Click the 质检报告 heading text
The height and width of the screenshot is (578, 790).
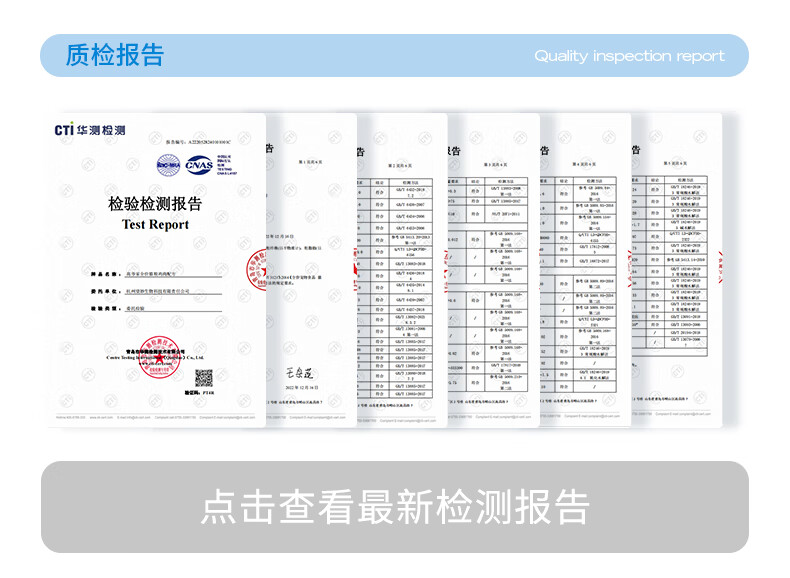(115, 55)
